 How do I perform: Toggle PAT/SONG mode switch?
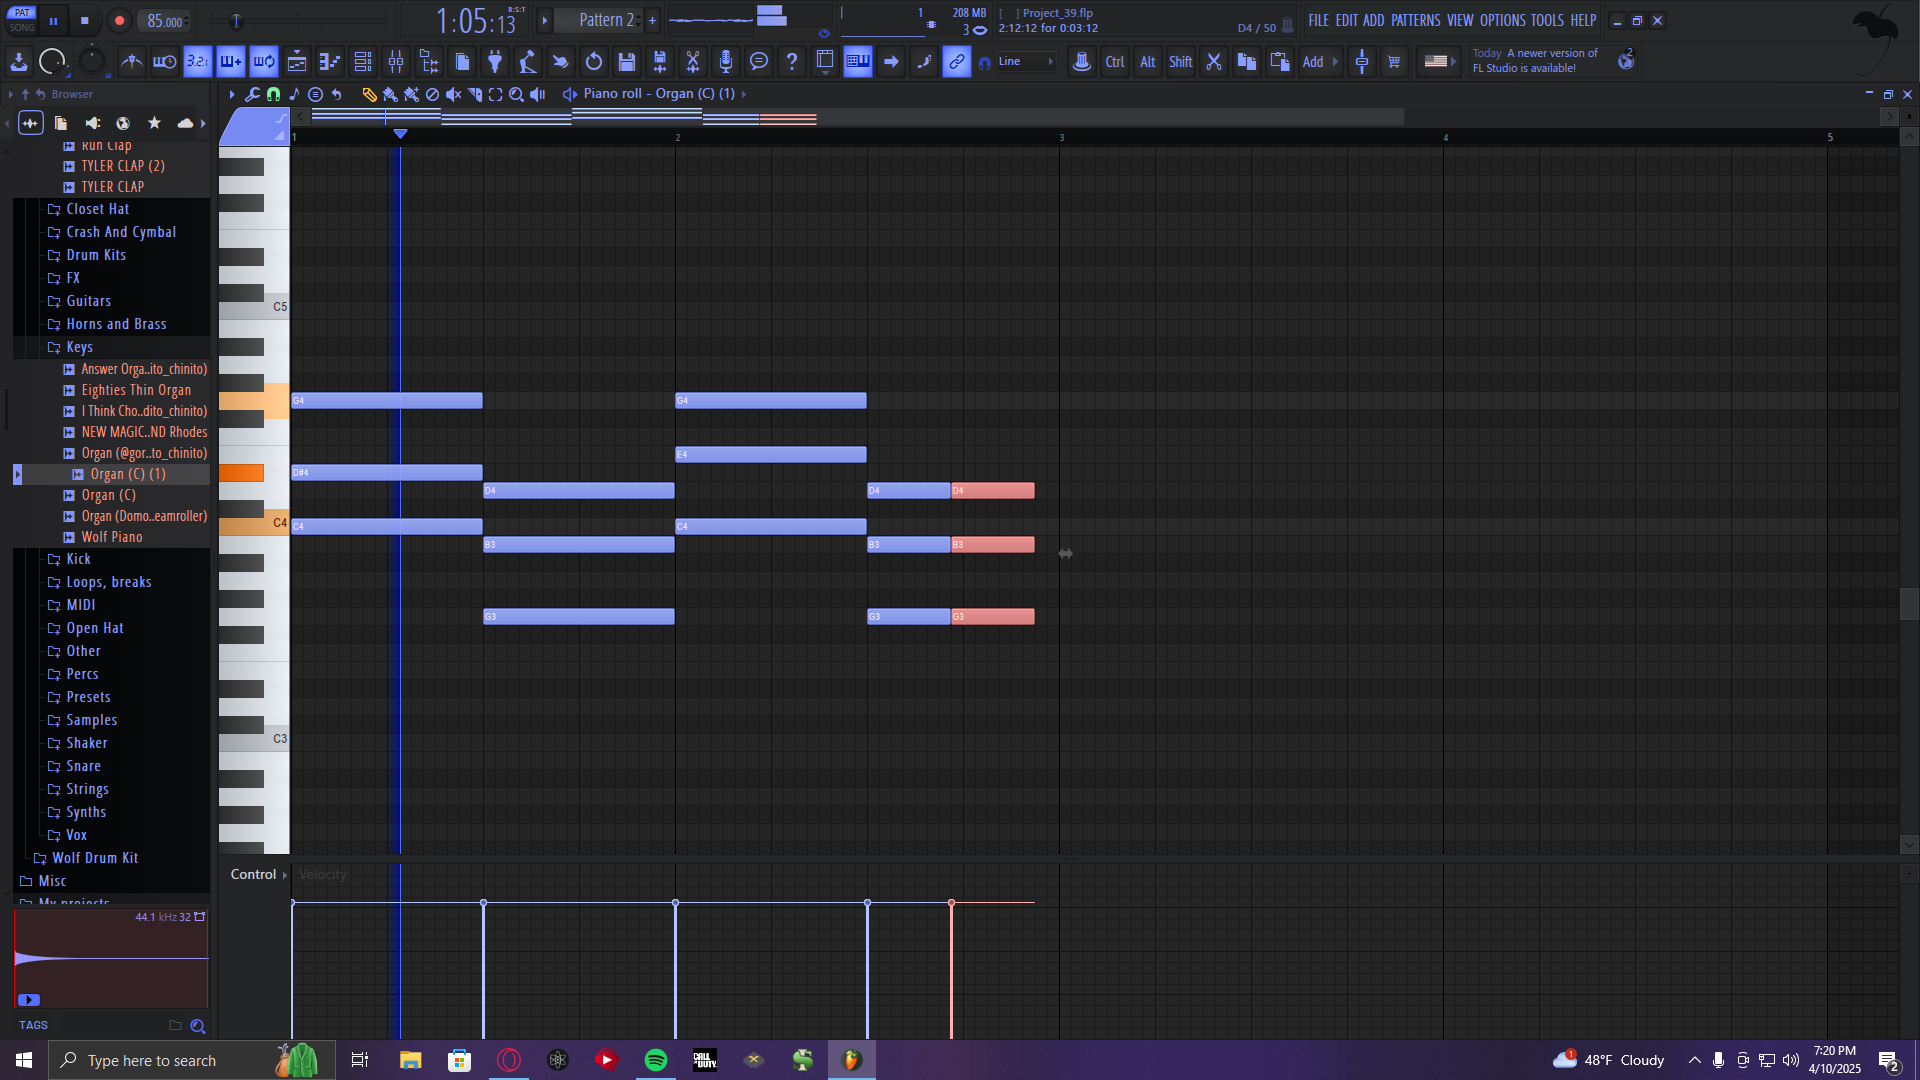tap(22, 20)
